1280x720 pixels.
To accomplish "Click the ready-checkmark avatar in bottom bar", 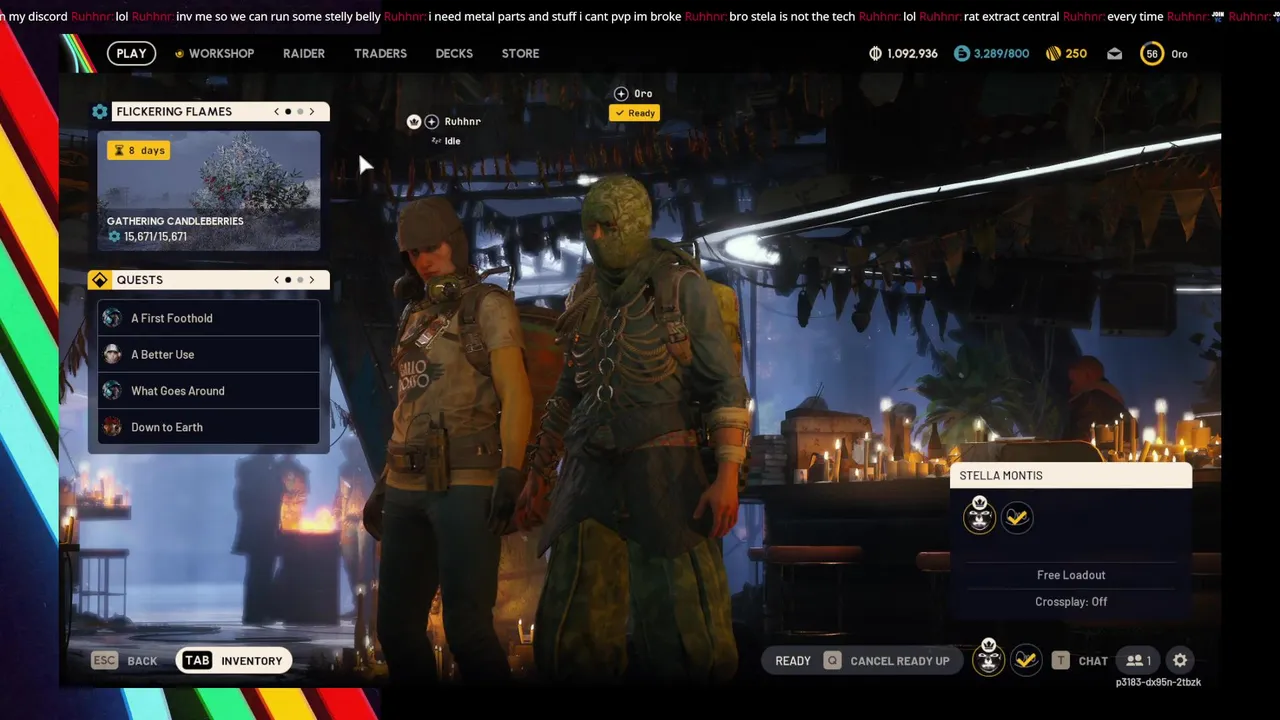I will point(1025,660).
